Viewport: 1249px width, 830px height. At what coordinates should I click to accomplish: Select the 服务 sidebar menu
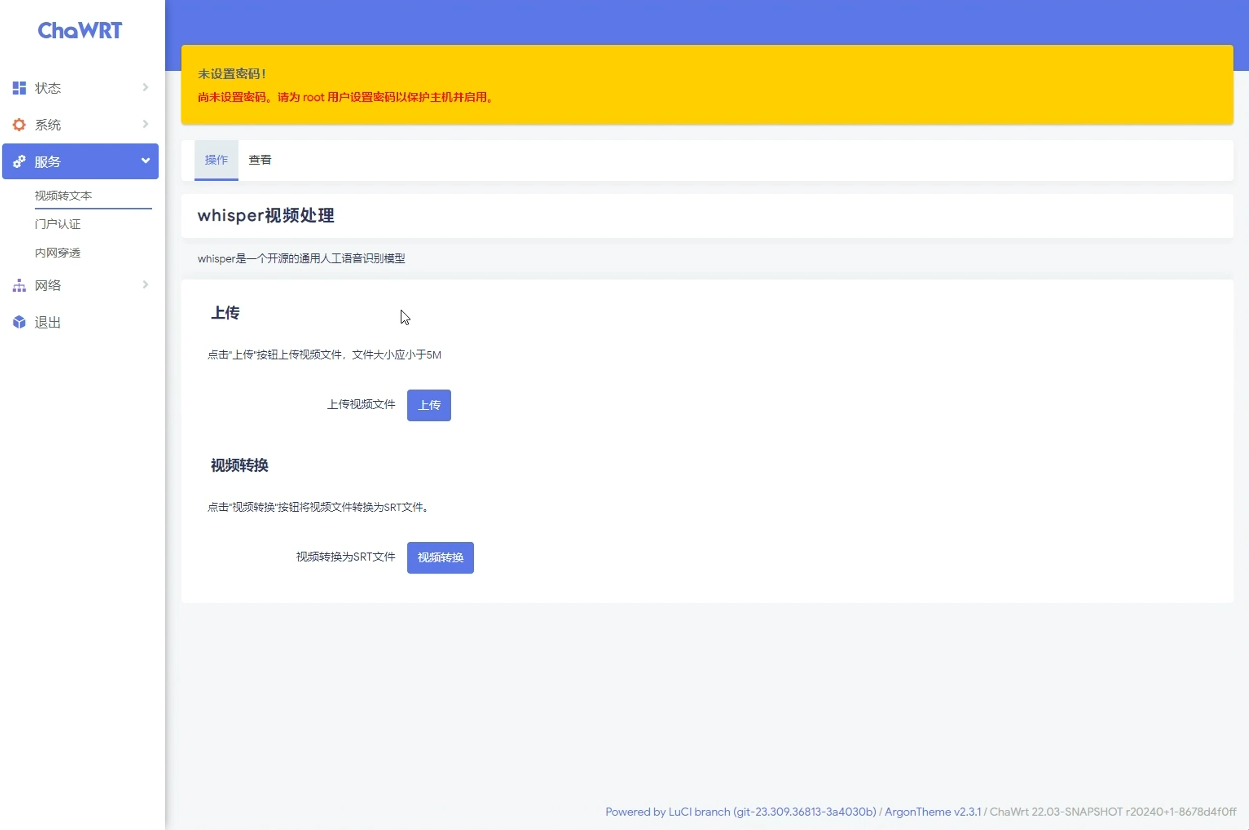pos(80,161)
